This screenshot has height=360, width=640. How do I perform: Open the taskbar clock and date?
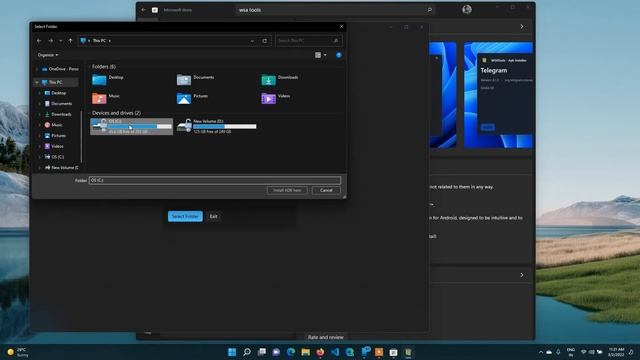tap(616, 352)
